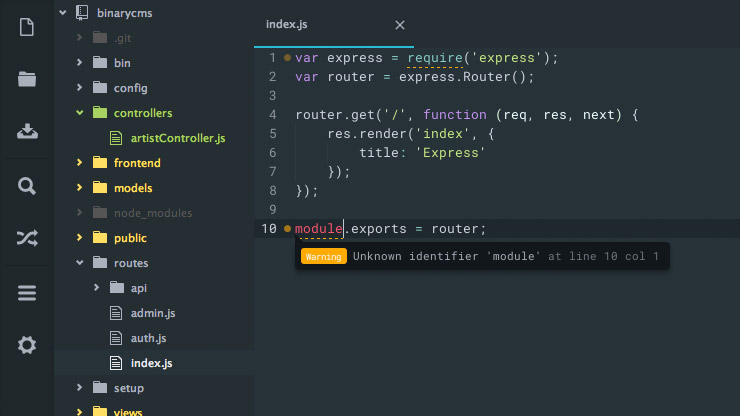Place cursor on 'require' in line 1
740x416 pixels.
(x=435, y=58)
